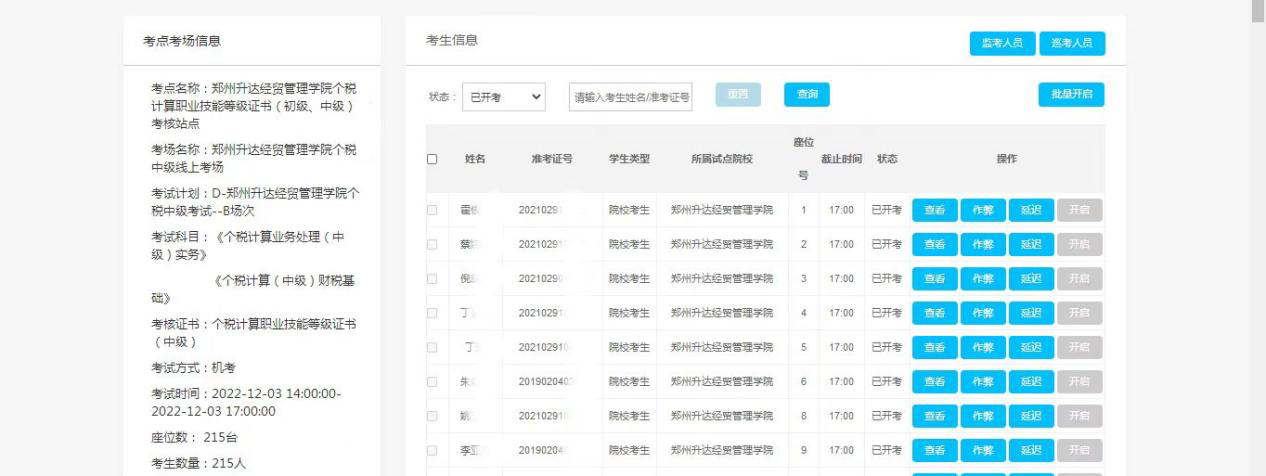Click 延迟 button for seat 9 candidate
Viewport: 1266px width, 476px height.
(1031, 450)
